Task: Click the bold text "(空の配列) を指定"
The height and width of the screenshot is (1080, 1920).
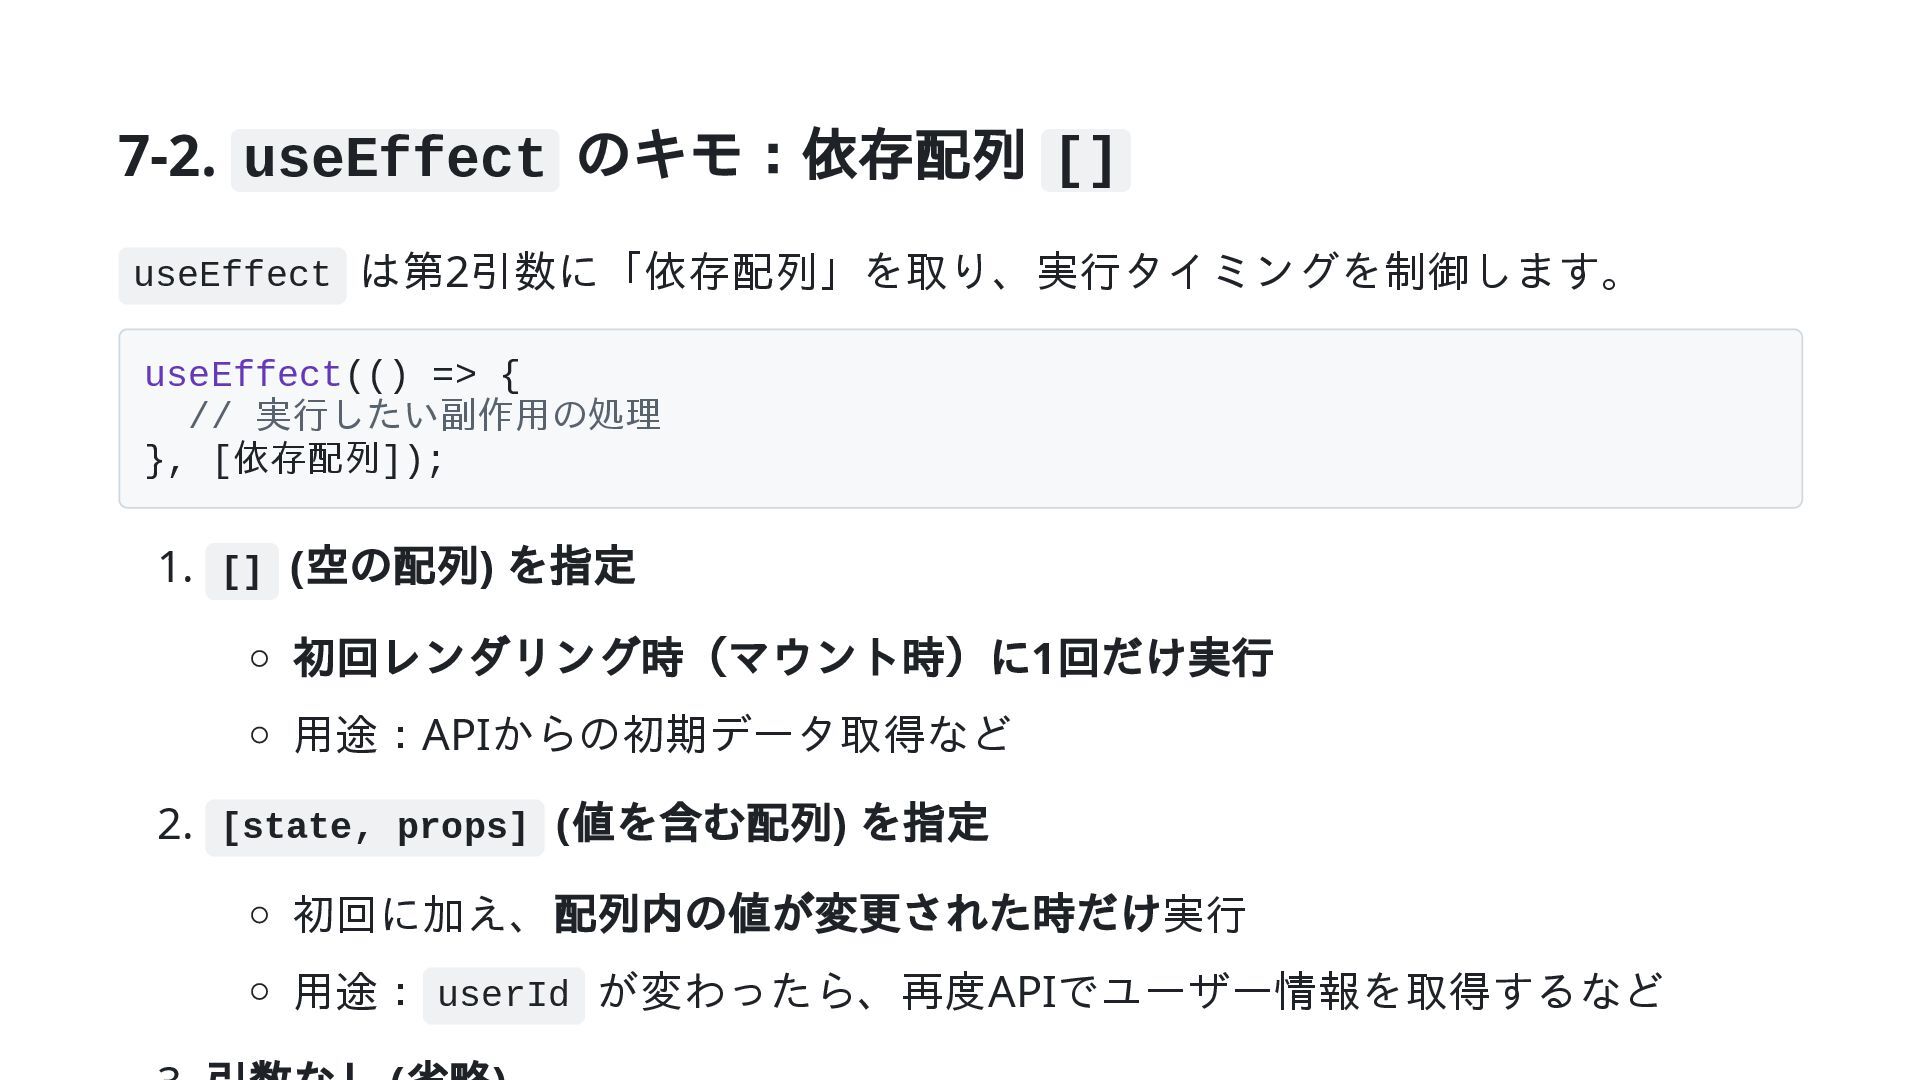Action: (x=462, y=567)
